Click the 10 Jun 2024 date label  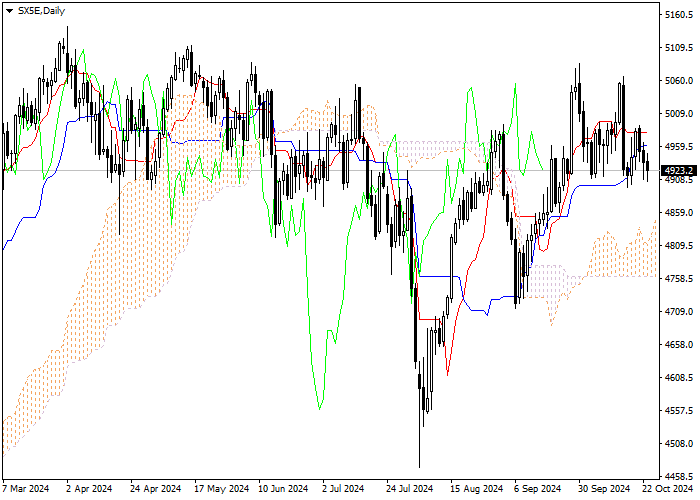[x=283, y=489]
